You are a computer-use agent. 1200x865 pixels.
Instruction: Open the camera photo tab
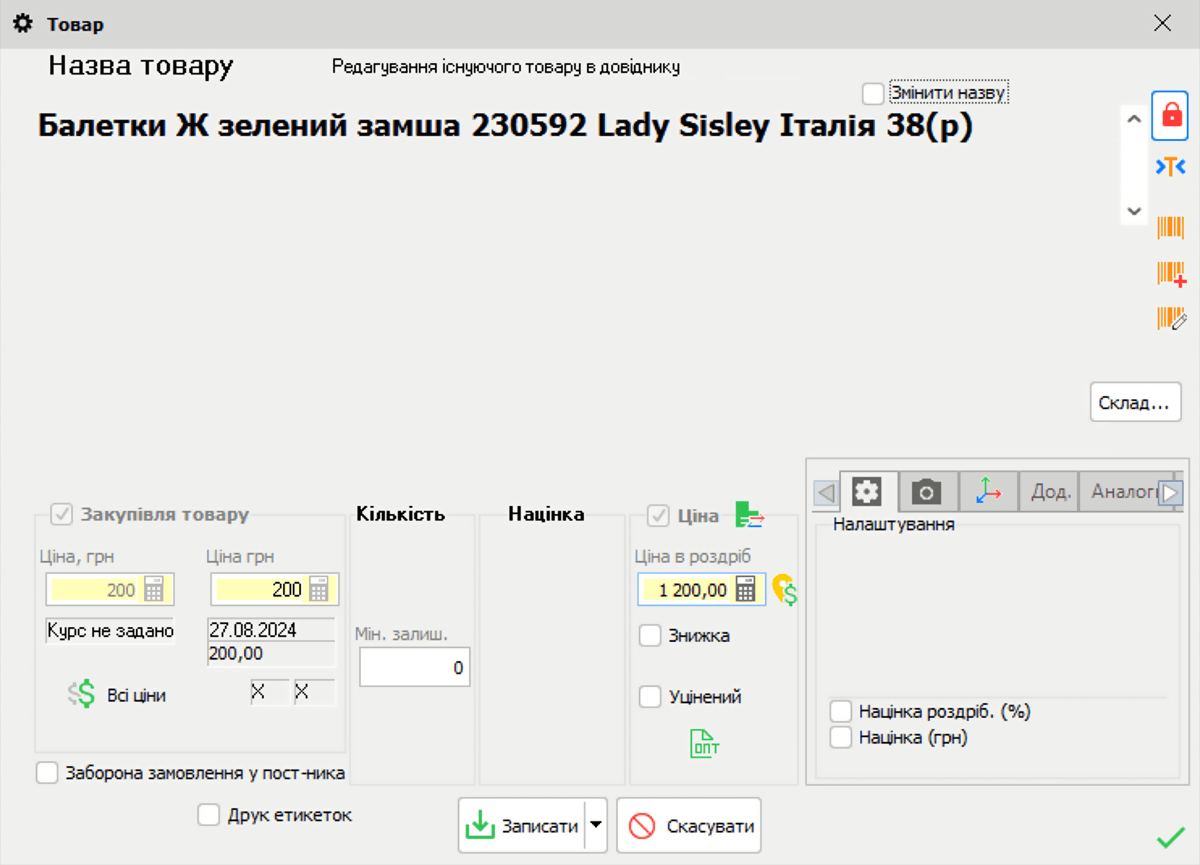[928, 492]
